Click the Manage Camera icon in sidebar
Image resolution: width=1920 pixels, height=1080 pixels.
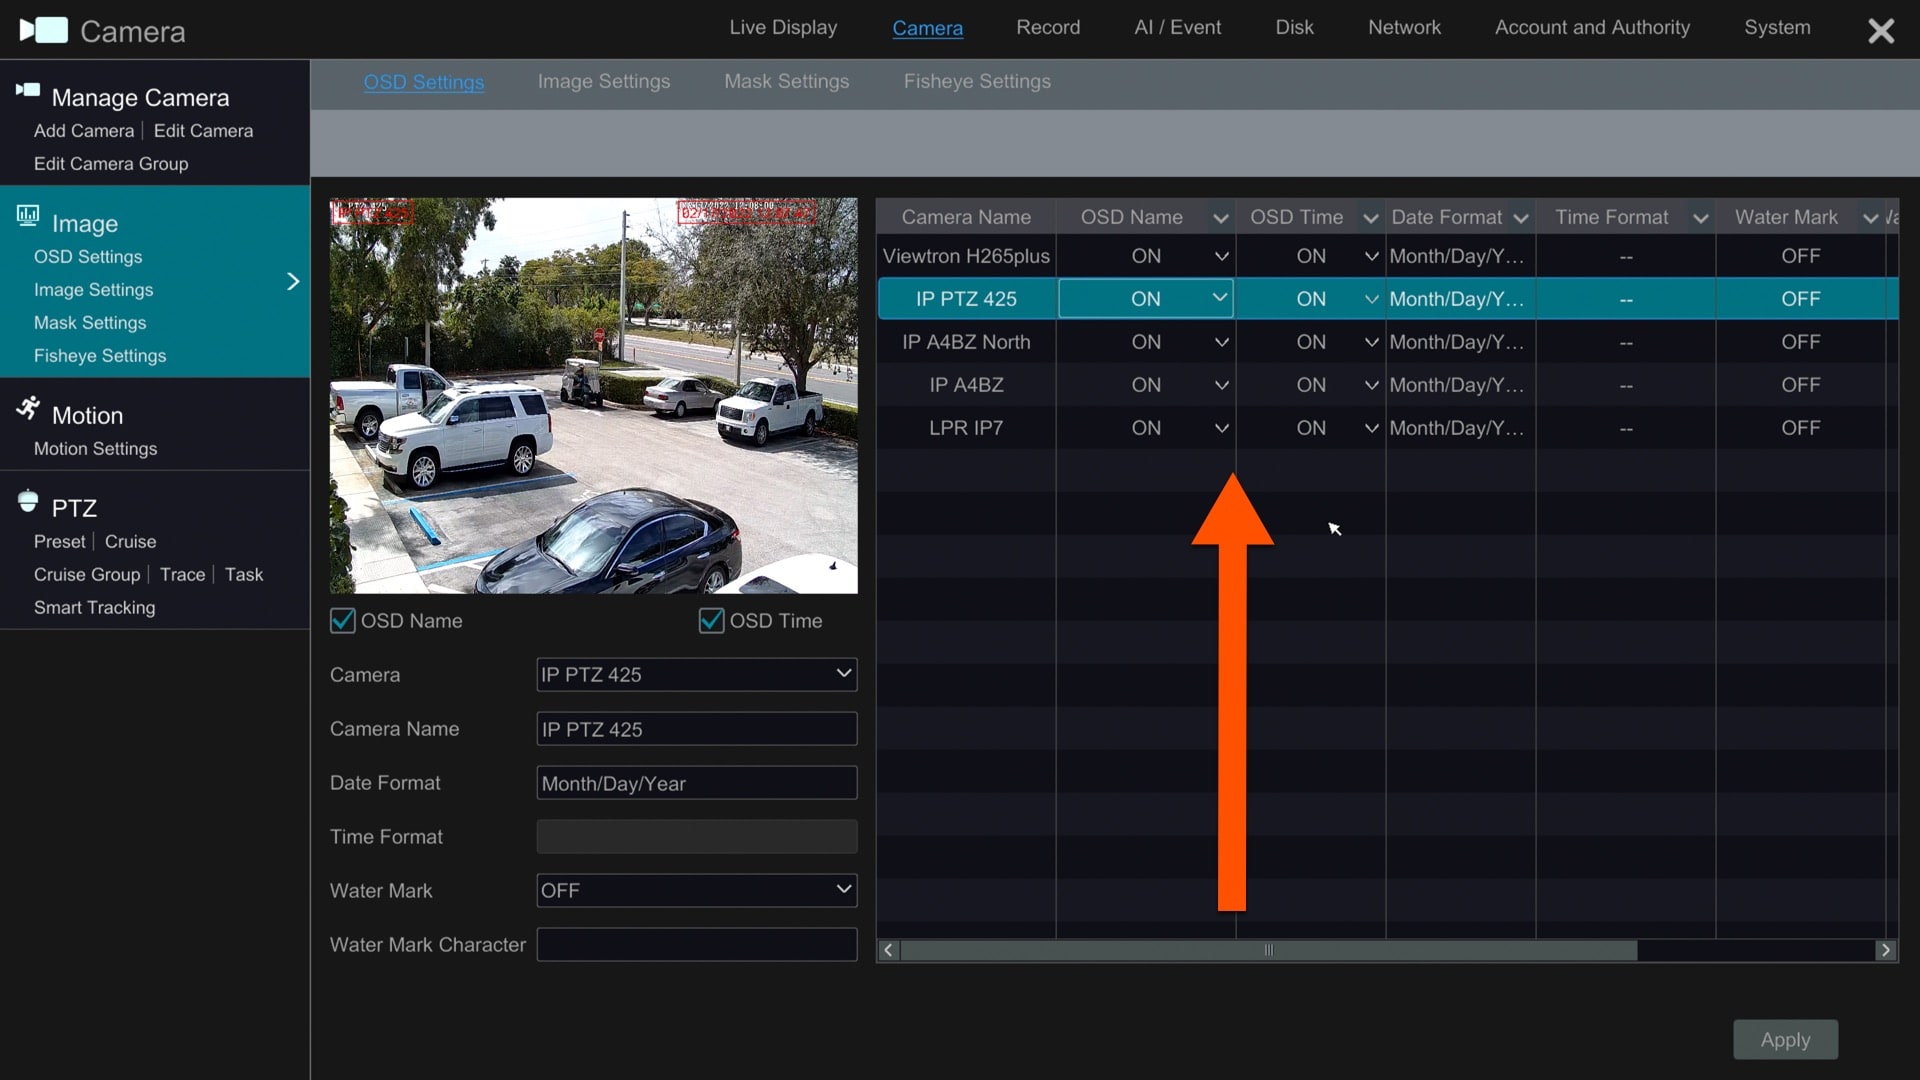(27, 91)
